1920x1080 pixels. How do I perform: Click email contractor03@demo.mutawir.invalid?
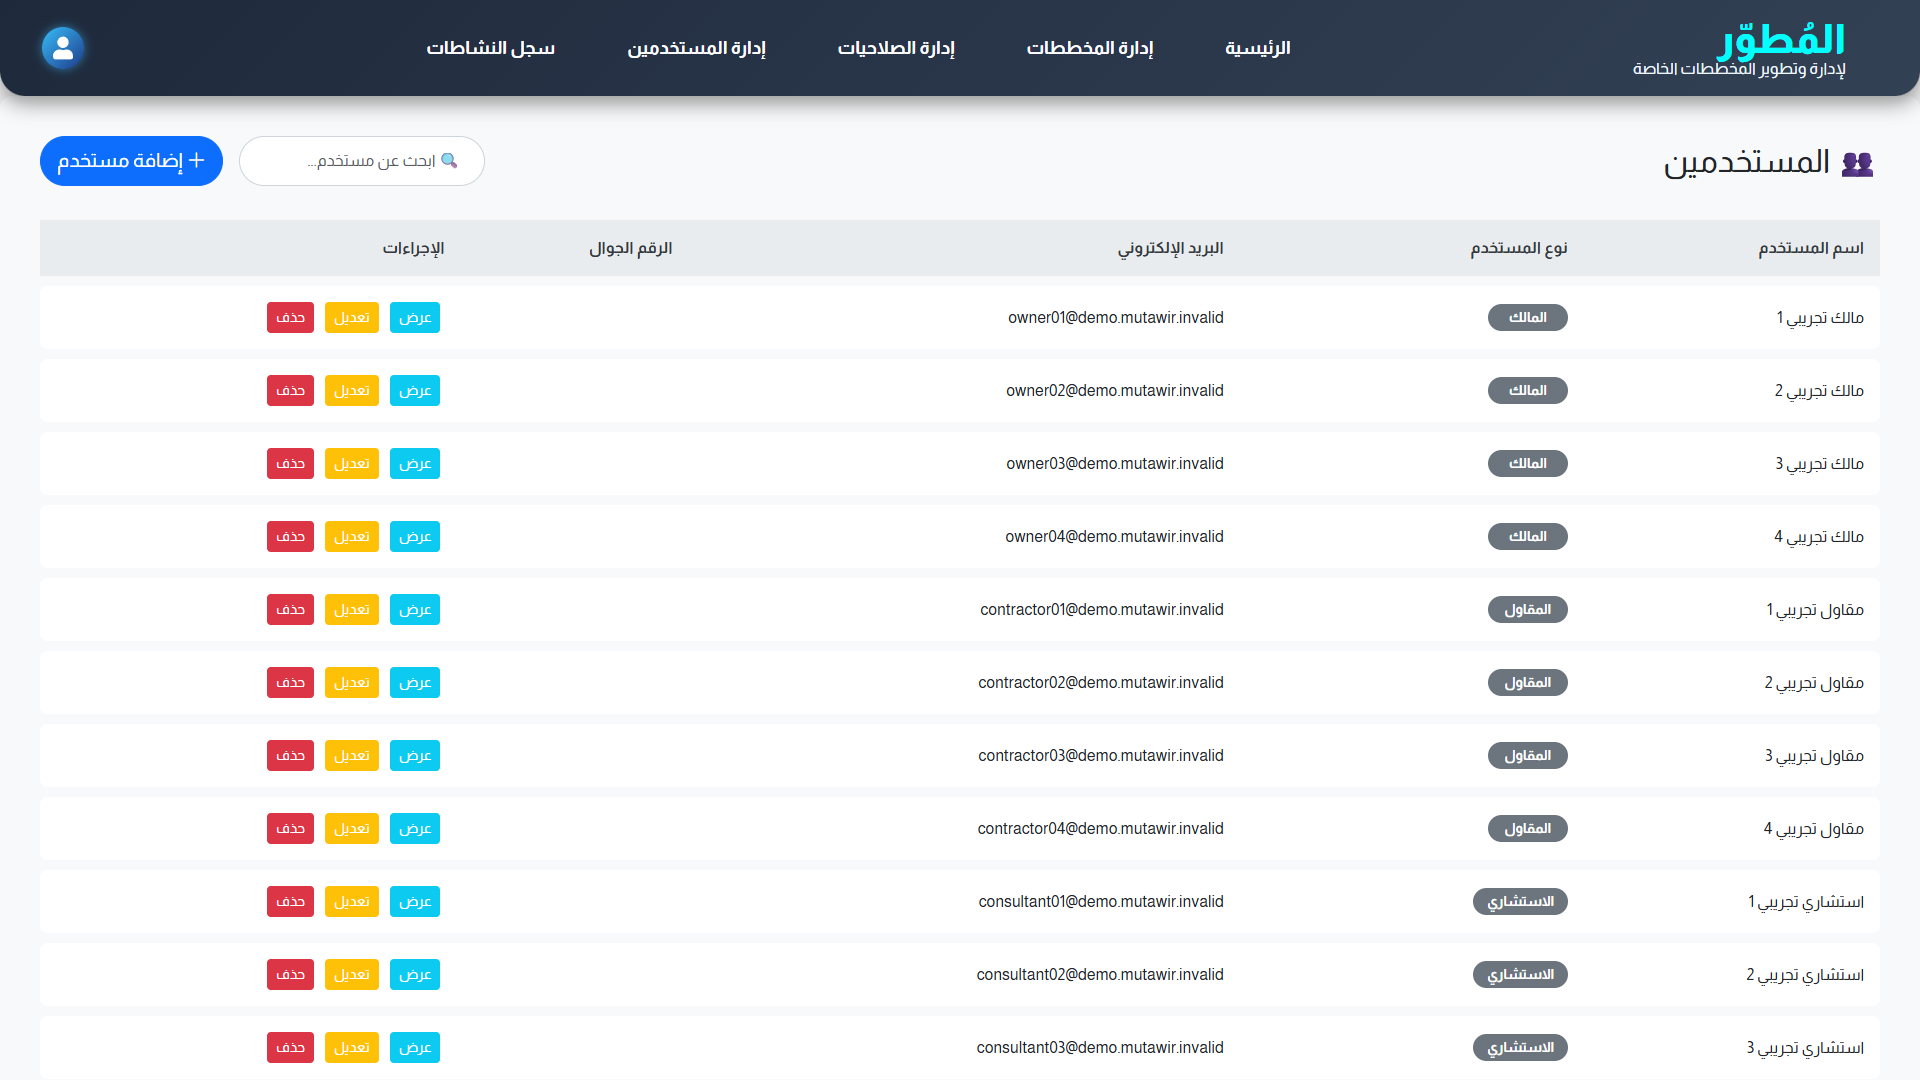point(1101,755)
